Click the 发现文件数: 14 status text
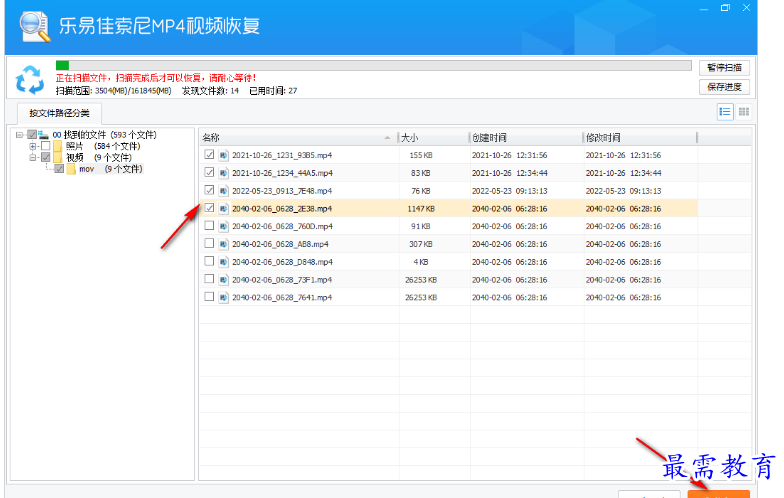Screen dimensions: 784x498 pyautogui.click(x=210, y=90)
